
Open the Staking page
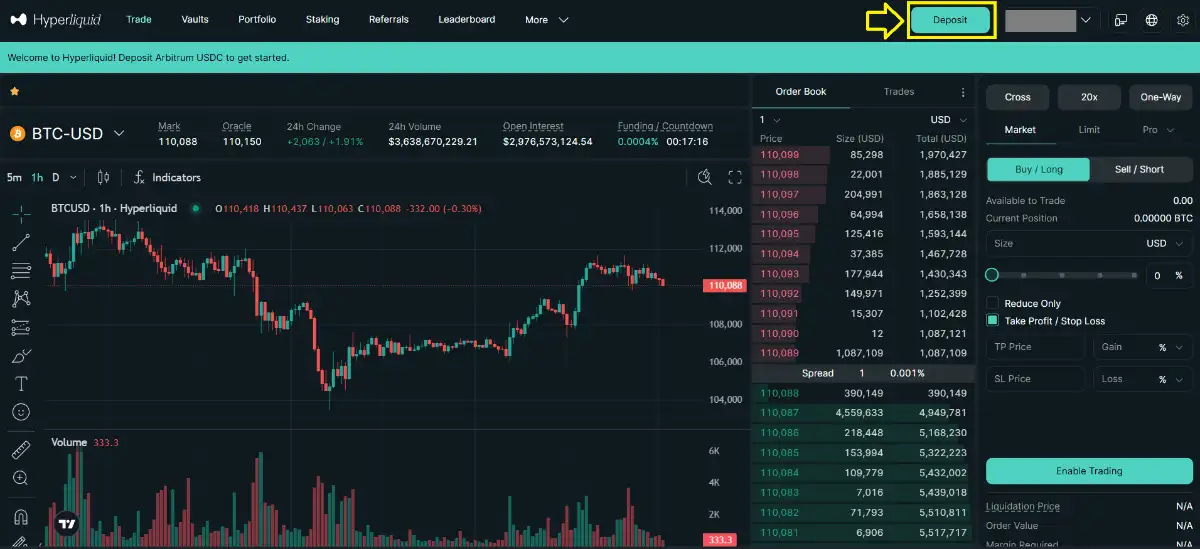322,19
